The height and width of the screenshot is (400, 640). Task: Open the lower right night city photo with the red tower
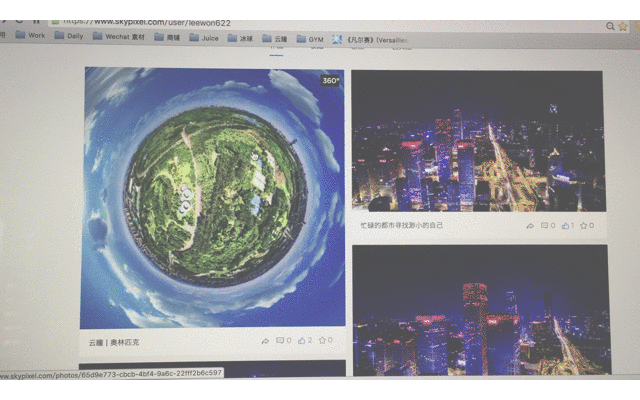click(x=481, y=310)
